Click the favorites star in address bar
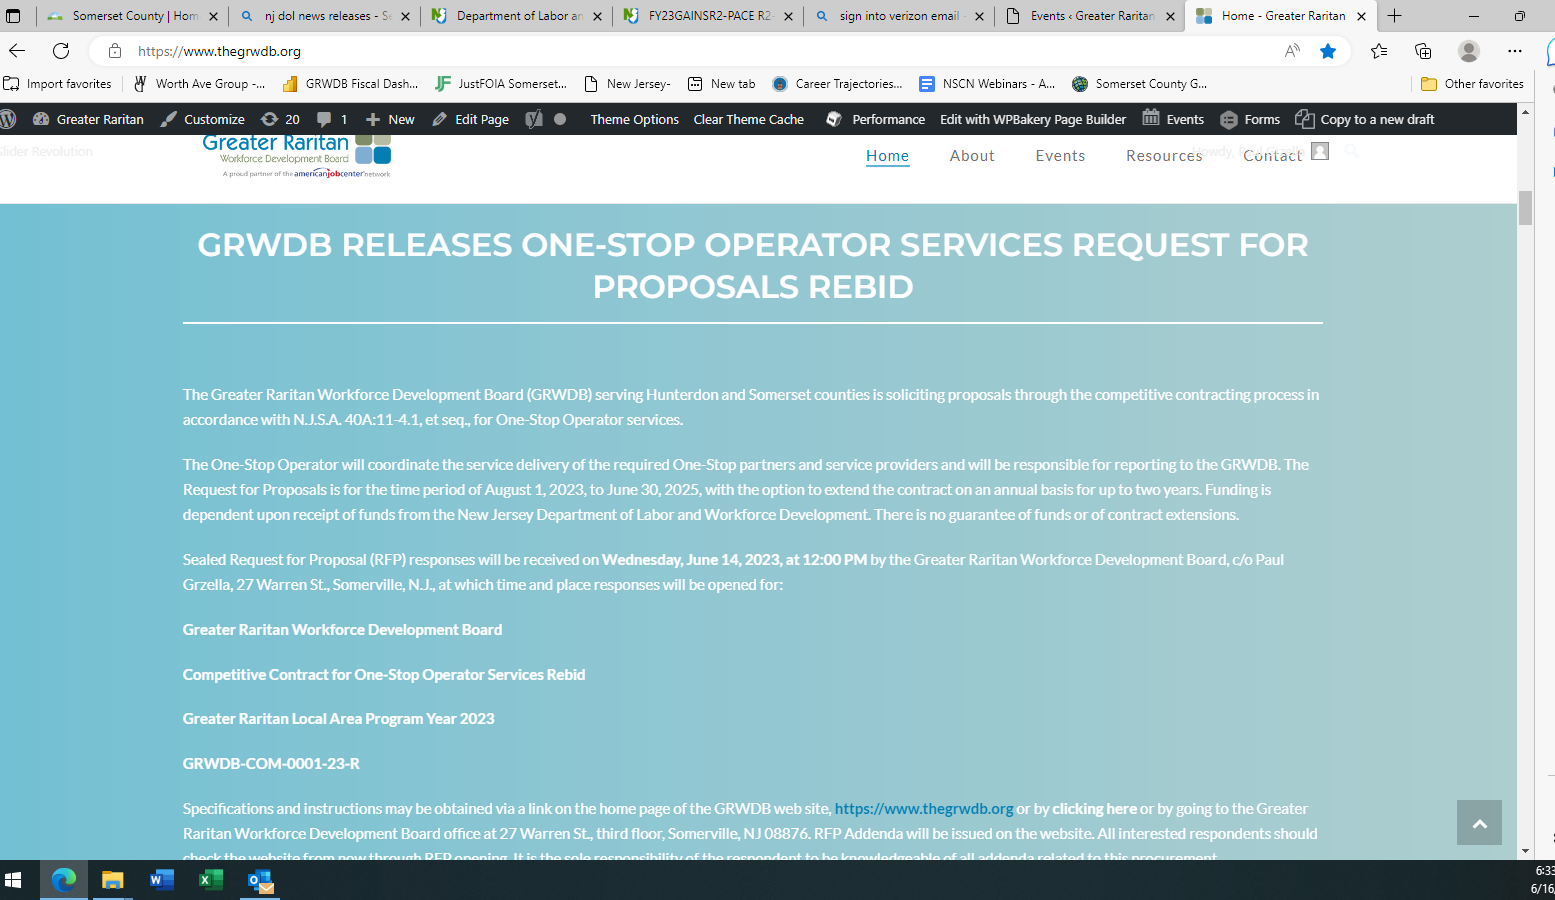Viewport: 1555px width, 900px height. (1328, 51)
